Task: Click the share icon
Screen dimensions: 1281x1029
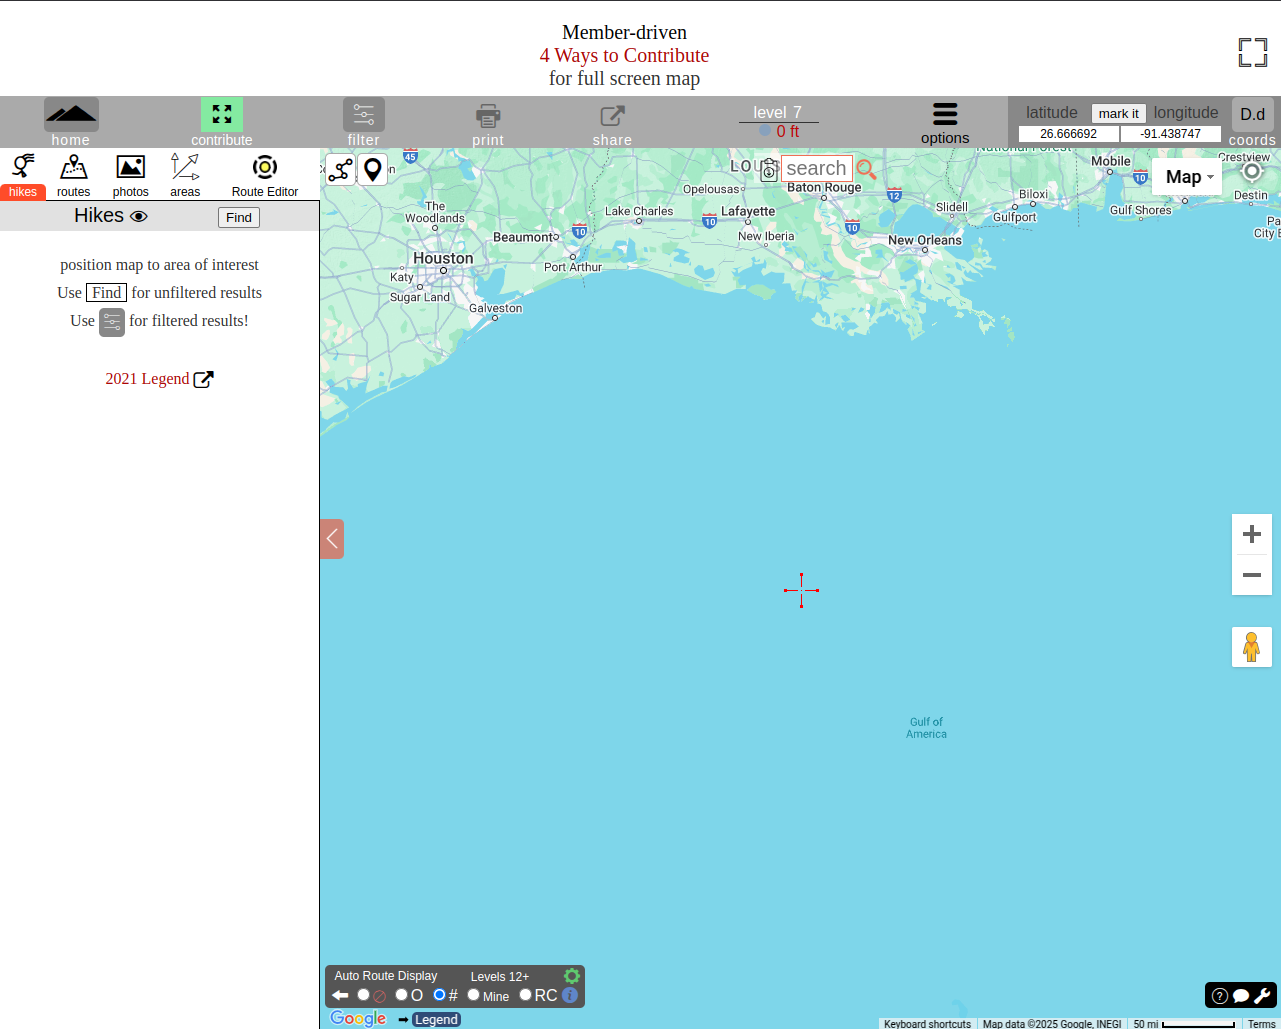Action: click(612, 115)
